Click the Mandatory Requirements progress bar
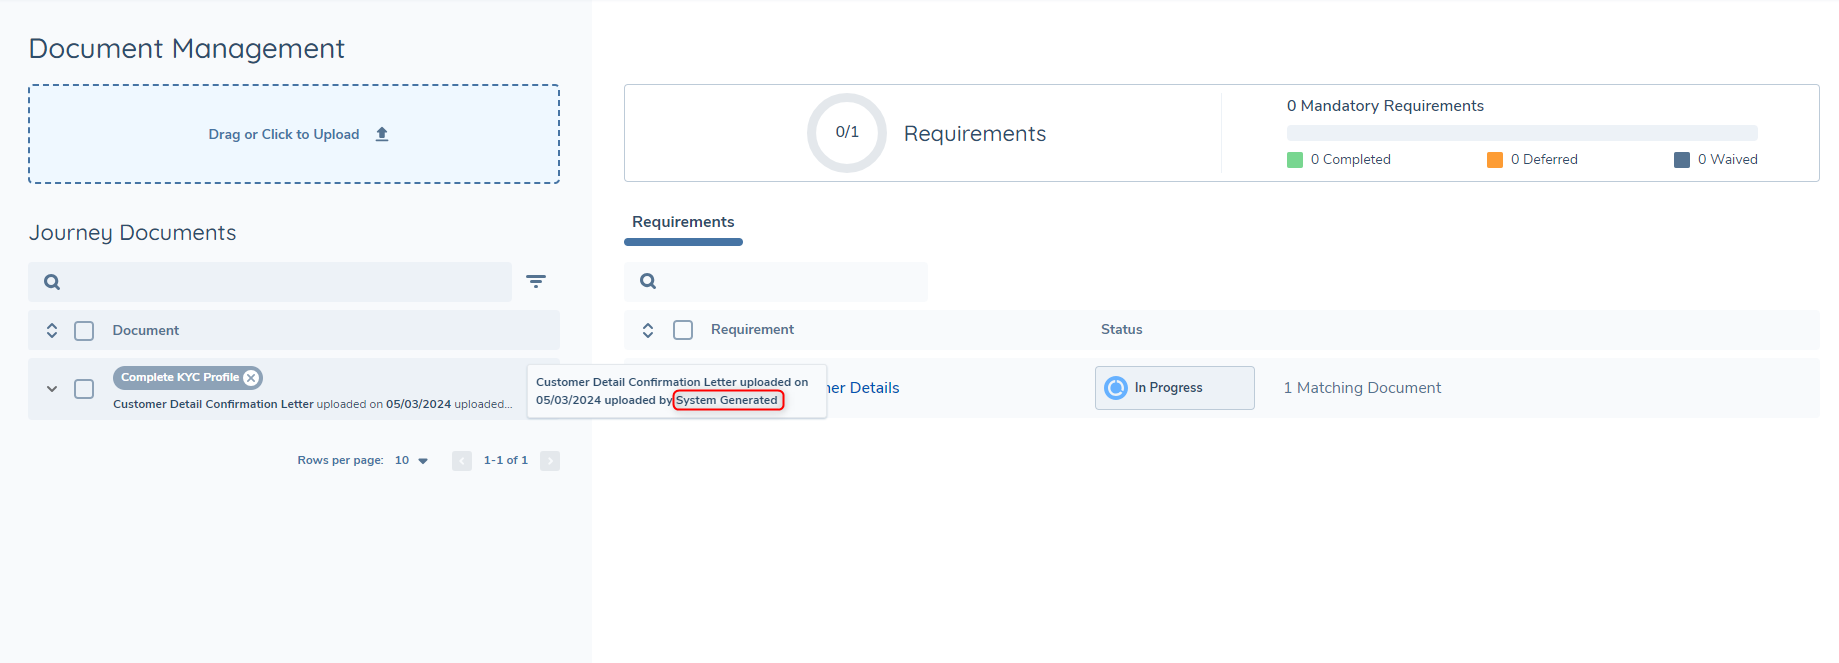Viewport: 1839px width, 663px height. point(1521,133)
